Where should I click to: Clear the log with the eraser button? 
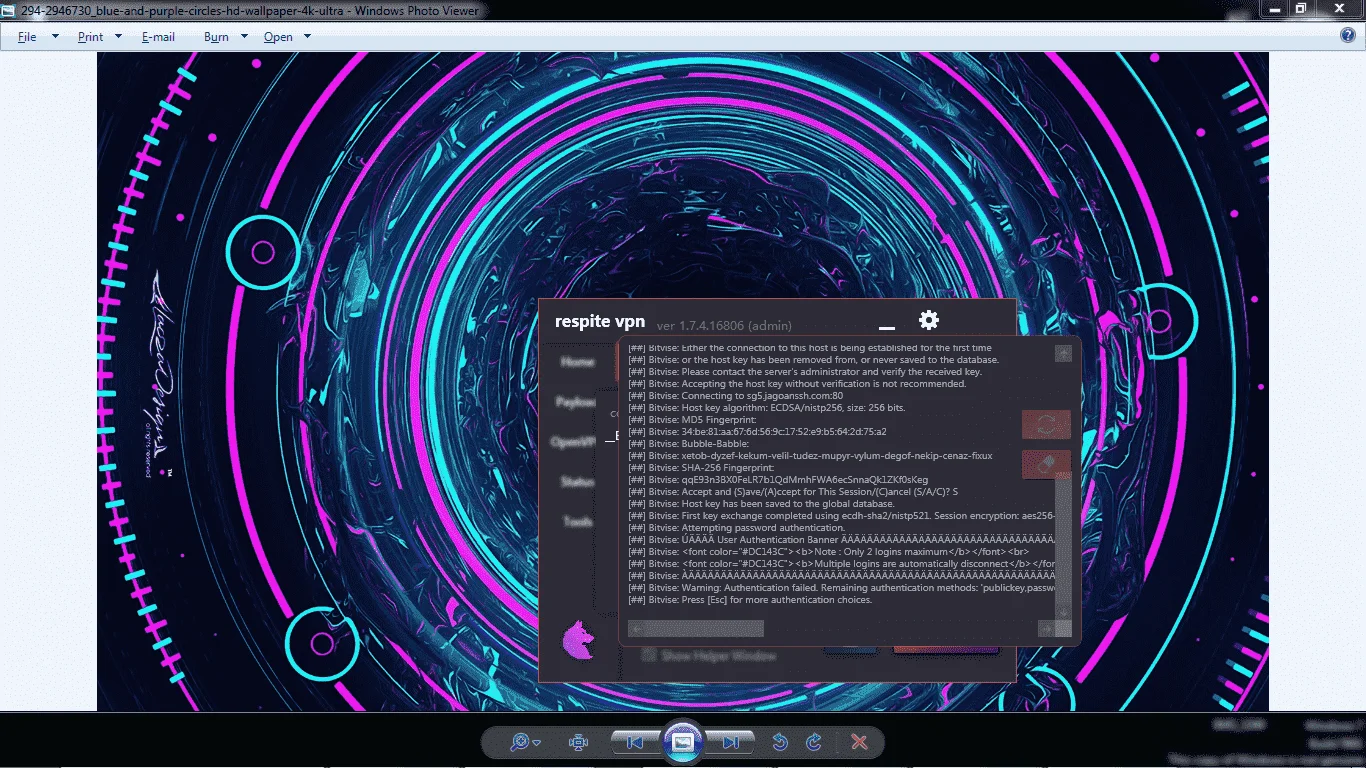coord(1046,464)
